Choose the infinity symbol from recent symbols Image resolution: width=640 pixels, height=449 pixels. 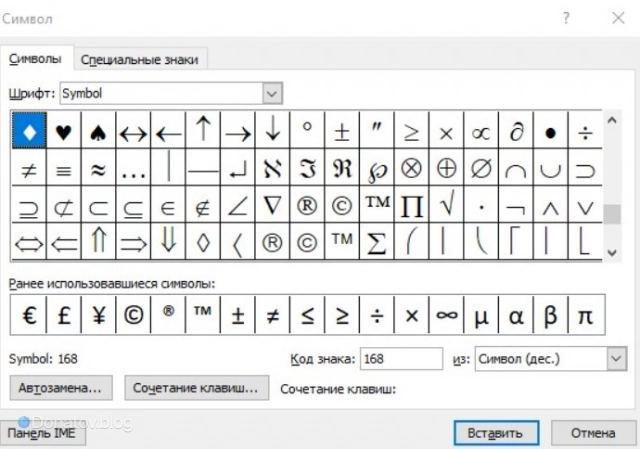point(446,316)
